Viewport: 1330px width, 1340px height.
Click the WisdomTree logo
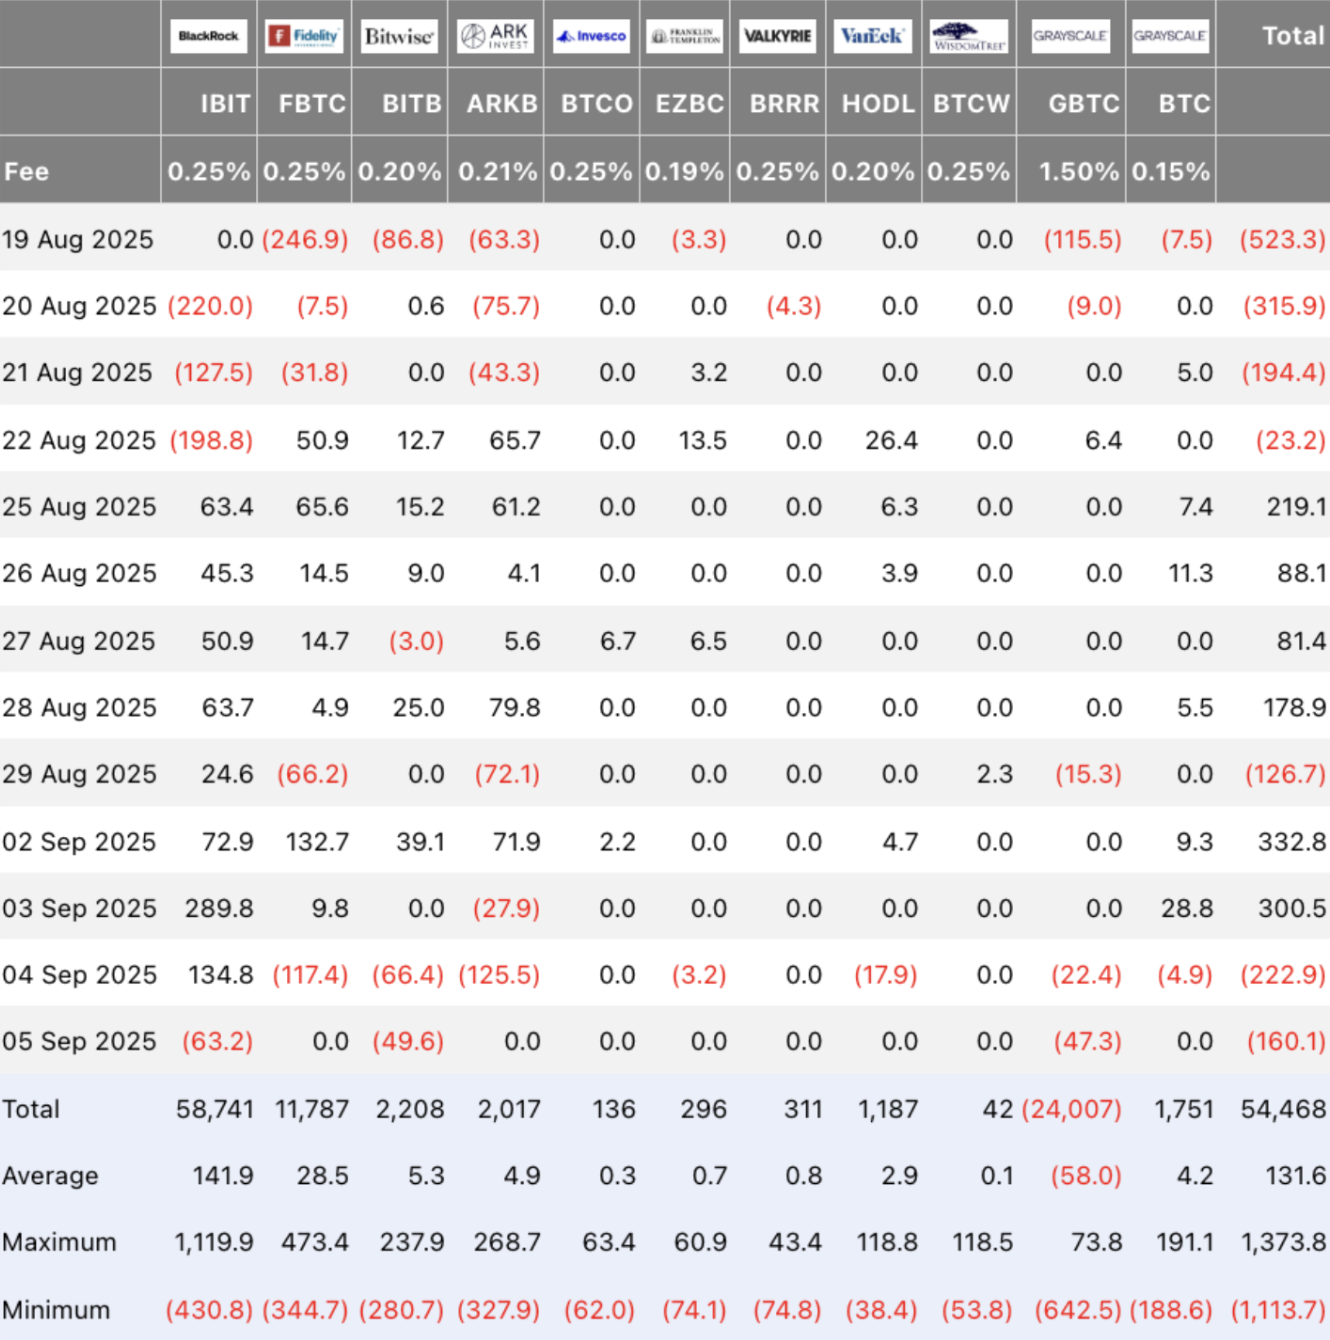(968, 36)
